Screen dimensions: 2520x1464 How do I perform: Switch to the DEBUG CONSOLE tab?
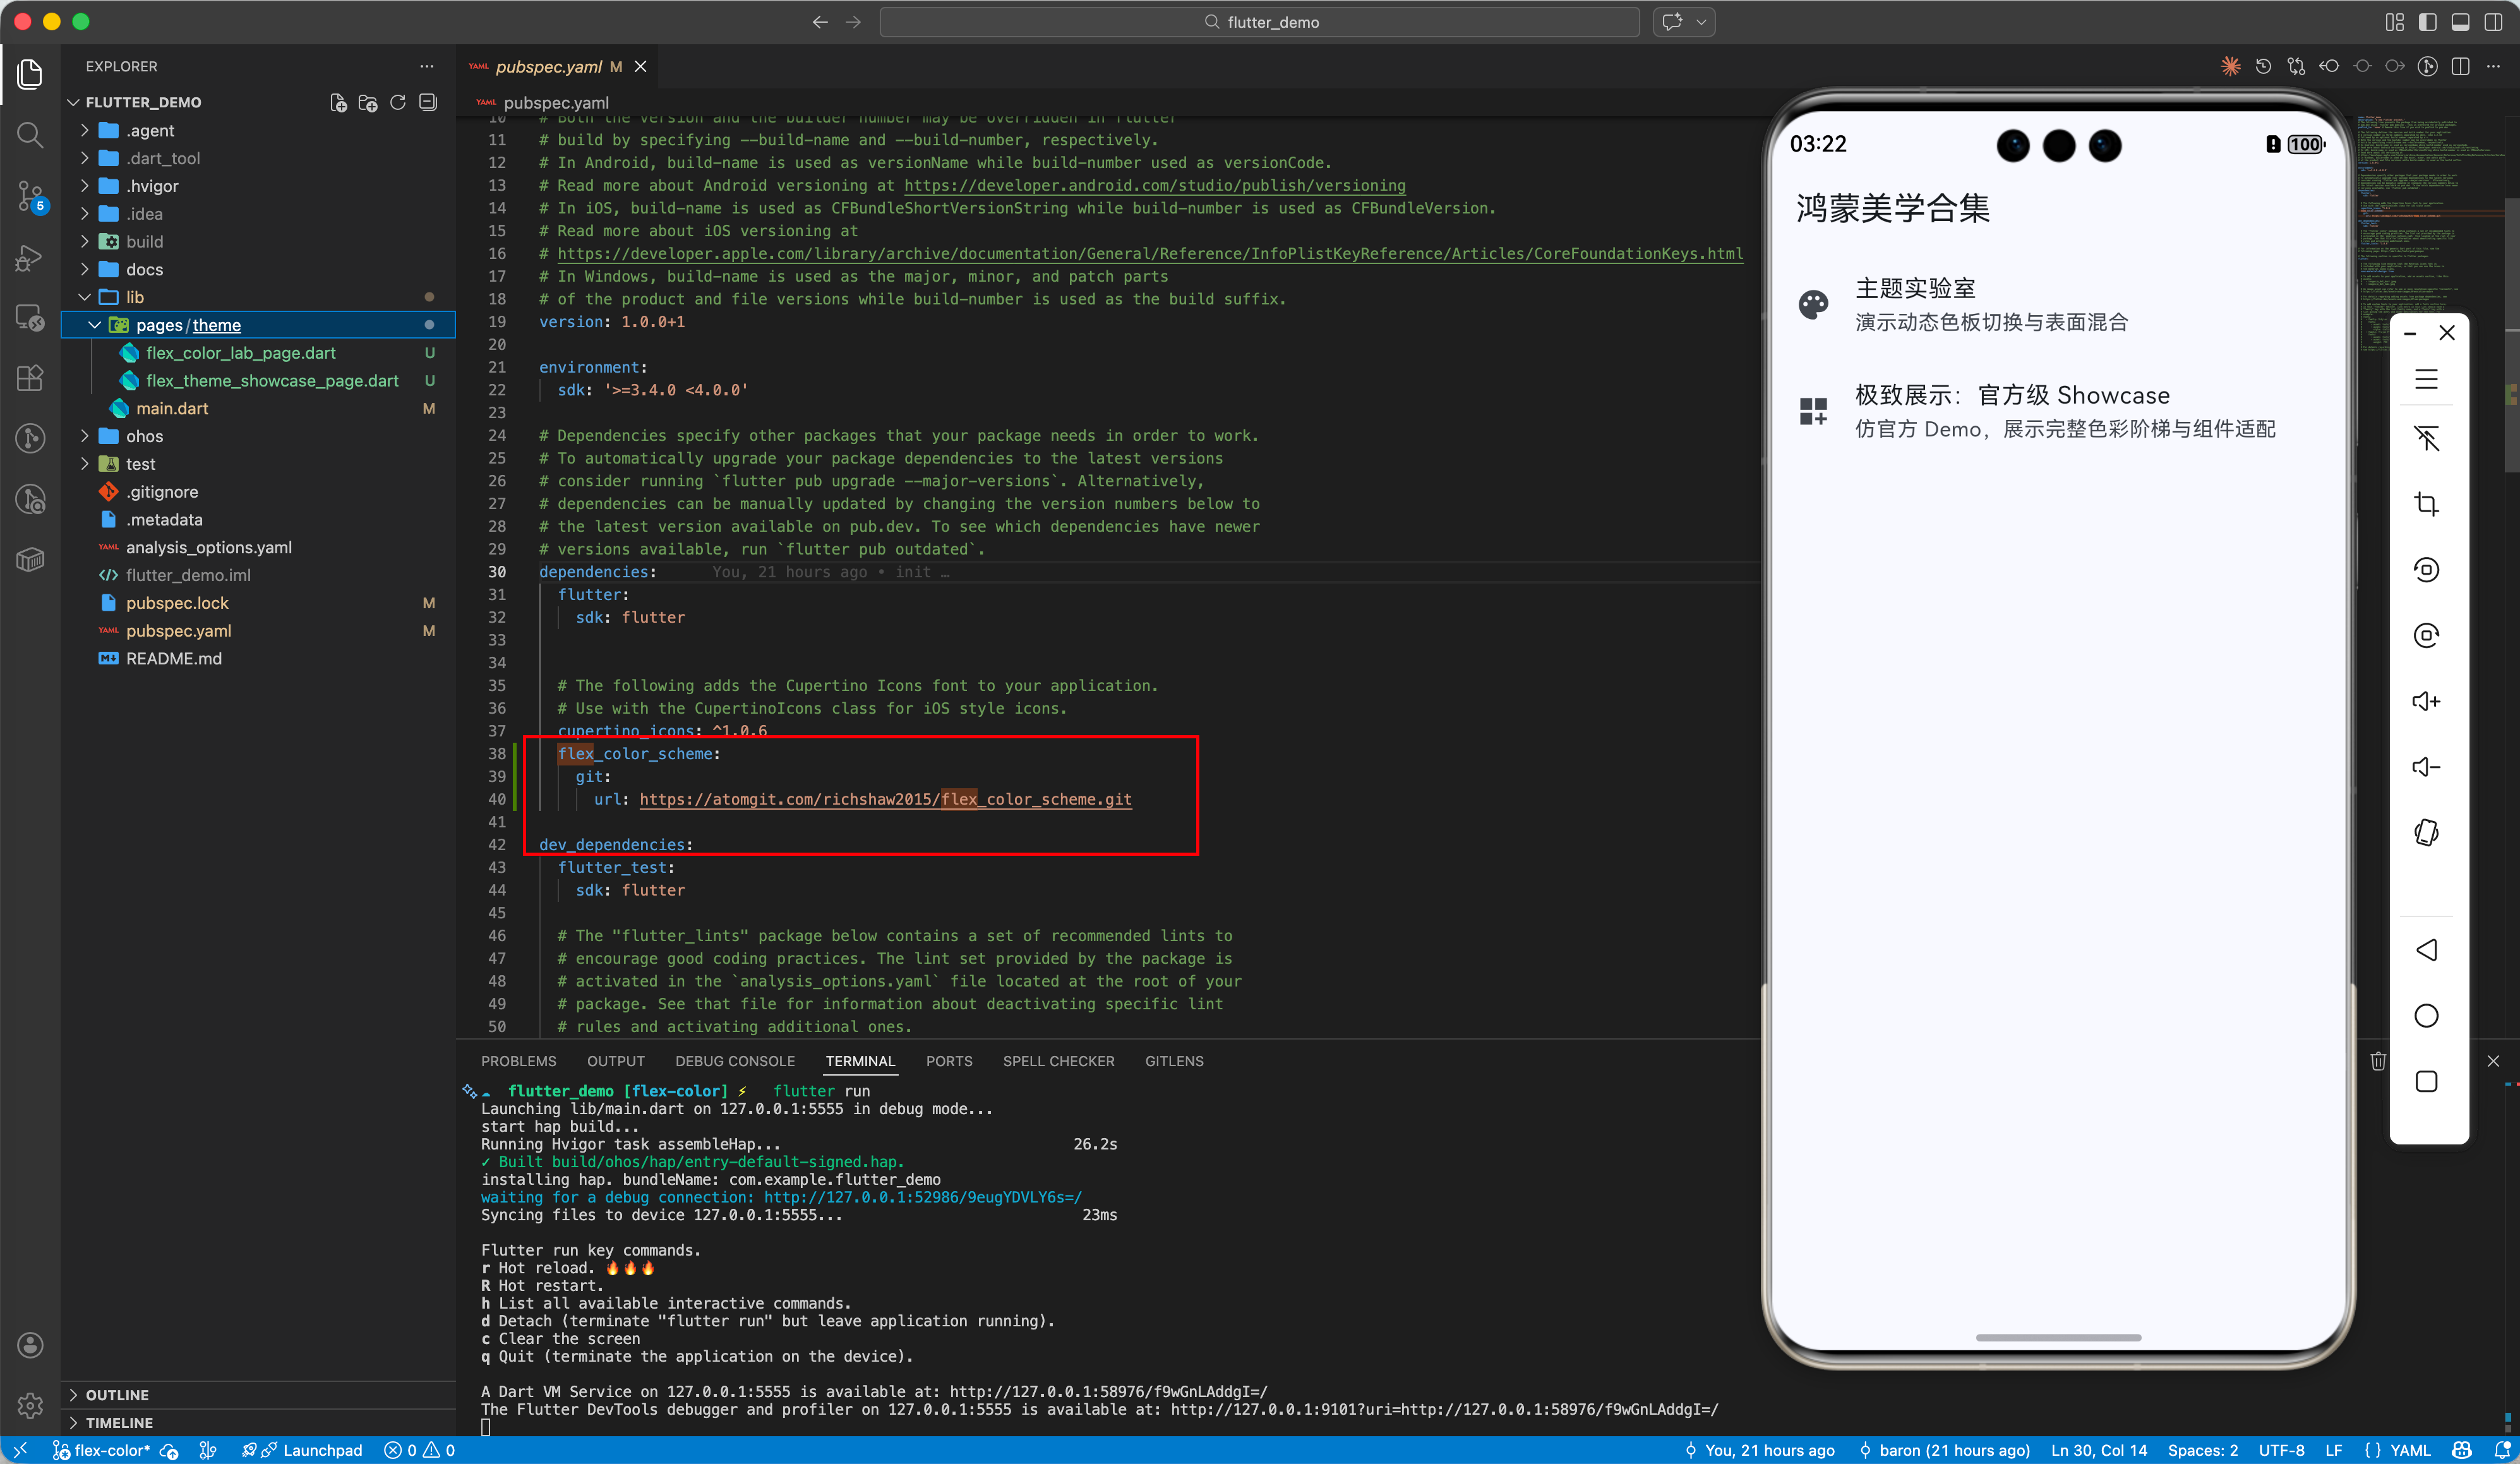click(x=735, y=1061)
